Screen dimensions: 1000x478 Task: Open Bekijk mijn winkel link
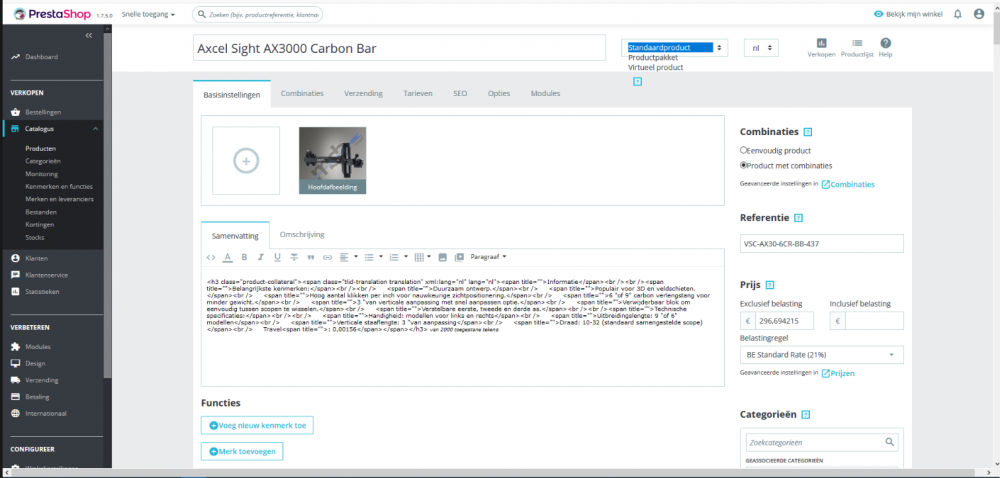906,14
